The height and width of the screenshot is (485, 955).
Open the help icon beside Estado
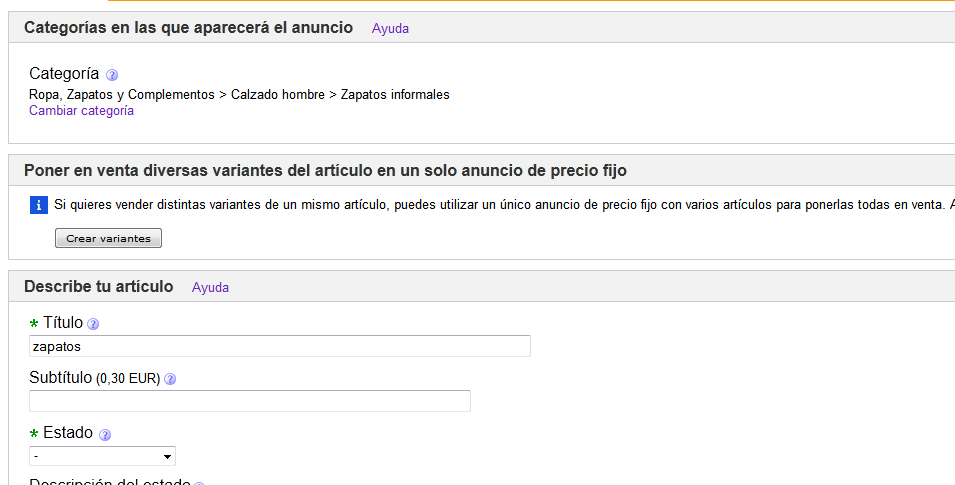(105, 435)
